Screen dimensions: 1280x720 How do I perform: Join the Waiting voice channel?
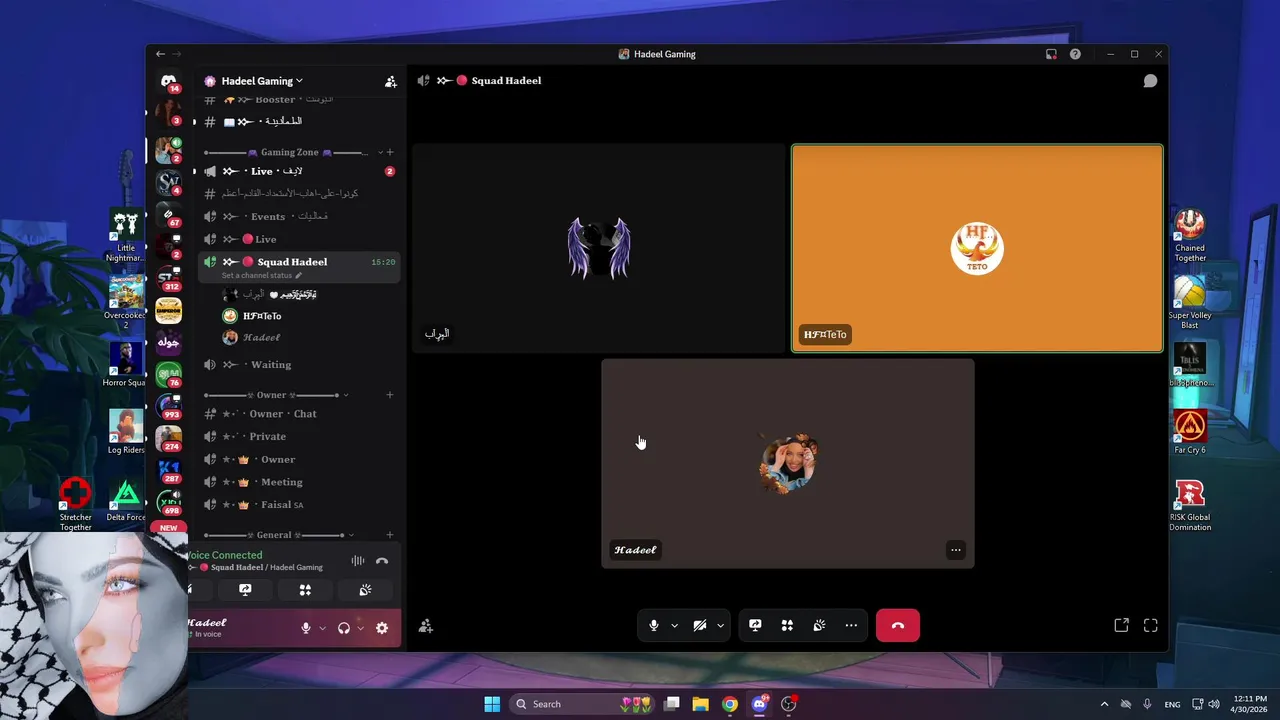[x=298, y=364]
